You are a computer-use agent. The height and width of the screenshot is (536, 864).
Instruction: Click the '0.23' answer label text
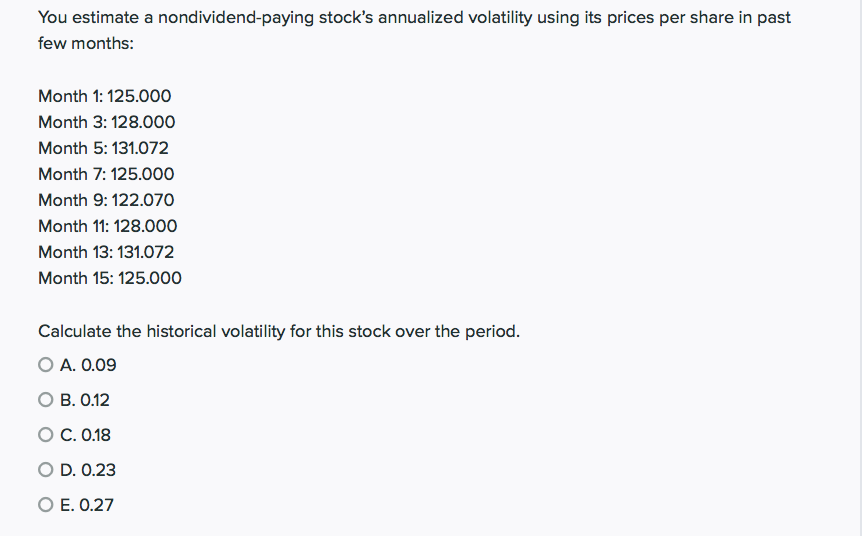96,470
